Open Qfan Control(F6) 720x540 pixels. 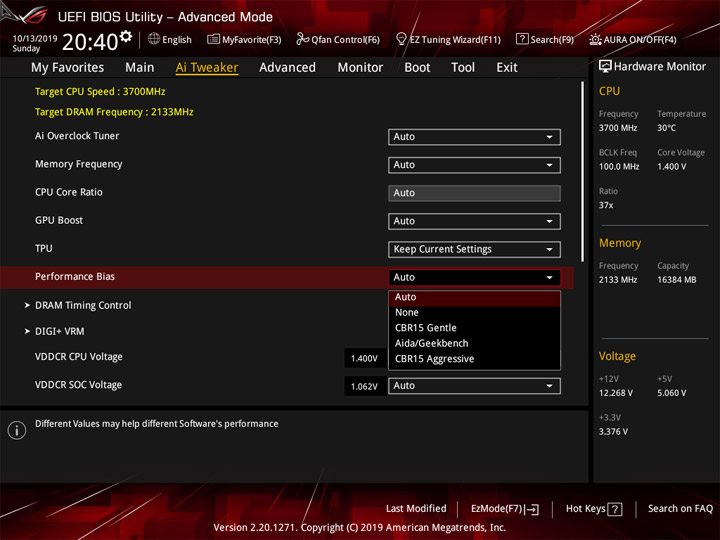(x=338, y=39)
